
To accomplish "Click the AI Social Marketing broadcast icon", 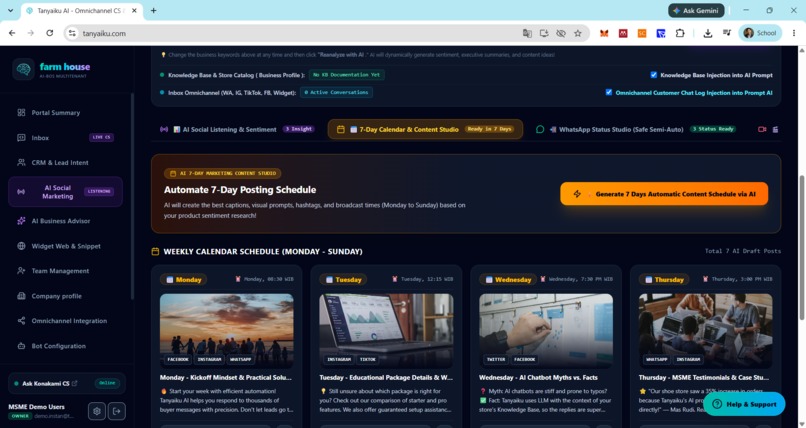I will [x=21, y=192].
